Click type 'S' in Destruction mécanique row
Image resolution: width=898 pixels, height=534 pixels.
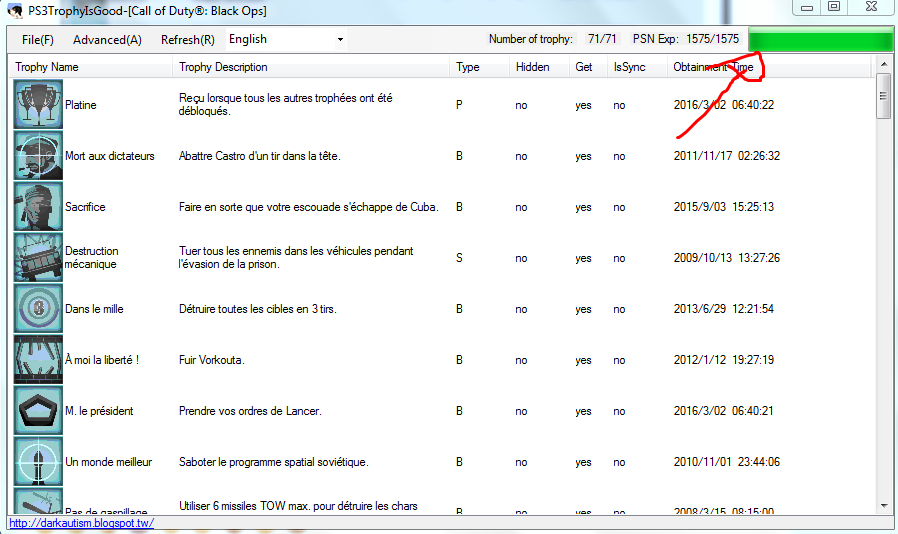point(459,258)
